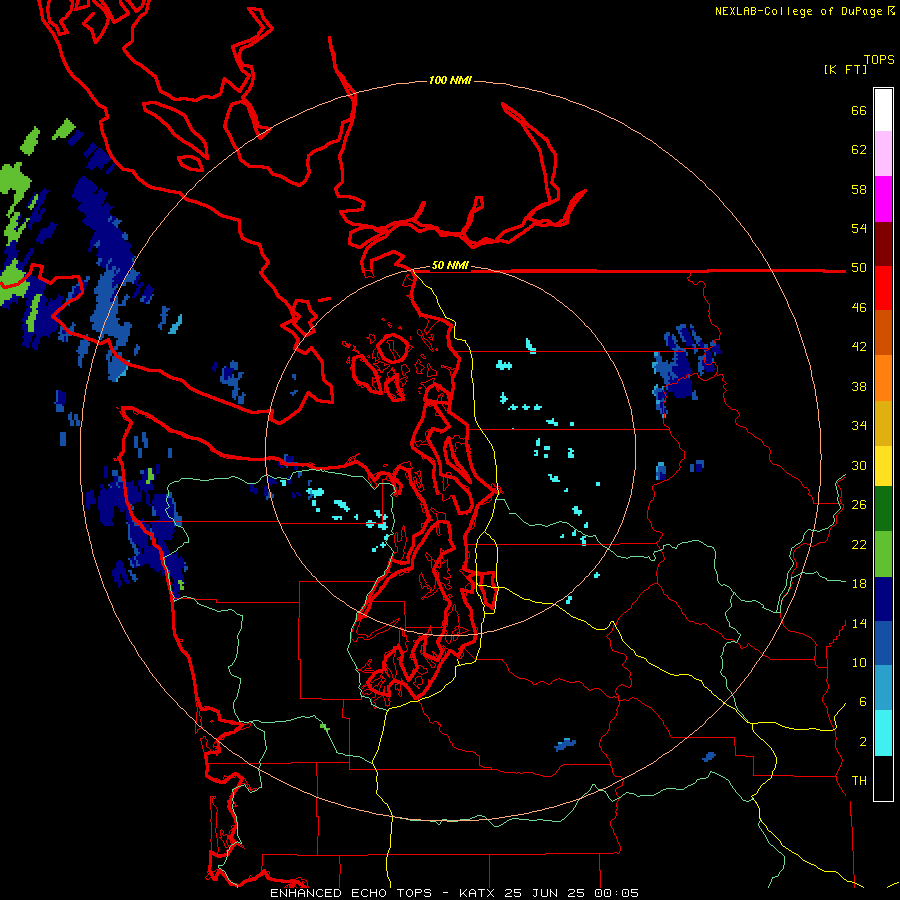Click legend value "58"
Viewport: 900px width, 900px height.
(859, 189)
